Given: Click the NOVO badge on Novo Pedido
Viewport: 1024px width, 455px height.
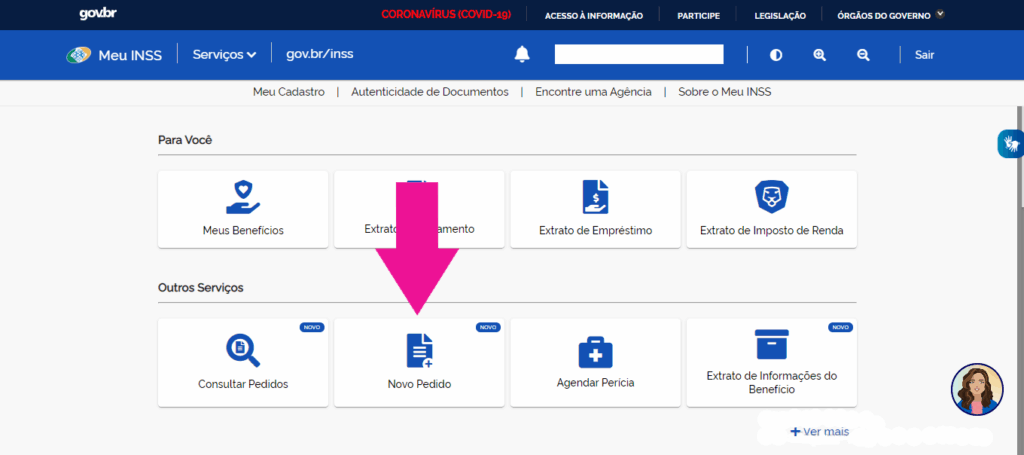Looking at the screenshot, I should (488, 327).
